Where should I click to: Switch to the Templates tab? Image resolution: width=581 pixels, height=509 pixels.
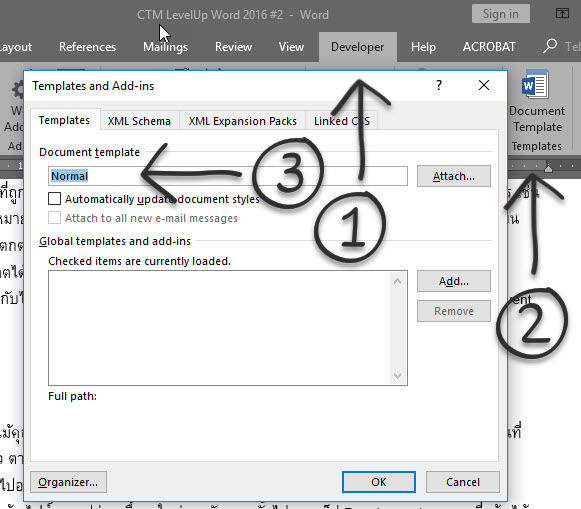64,120
